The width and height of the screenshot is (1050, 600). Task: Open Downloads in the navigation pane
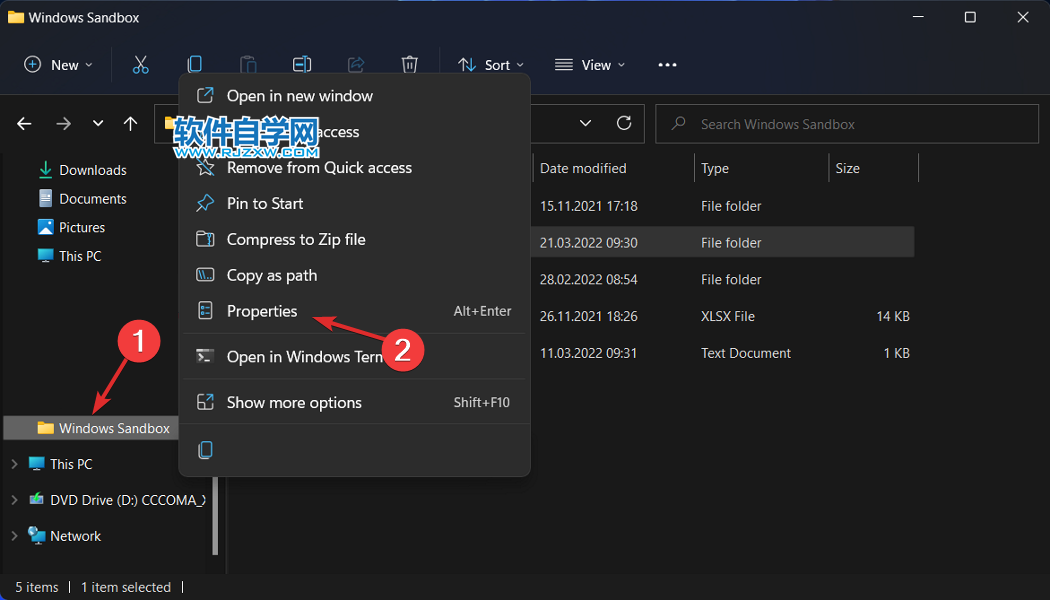point(92,170)
